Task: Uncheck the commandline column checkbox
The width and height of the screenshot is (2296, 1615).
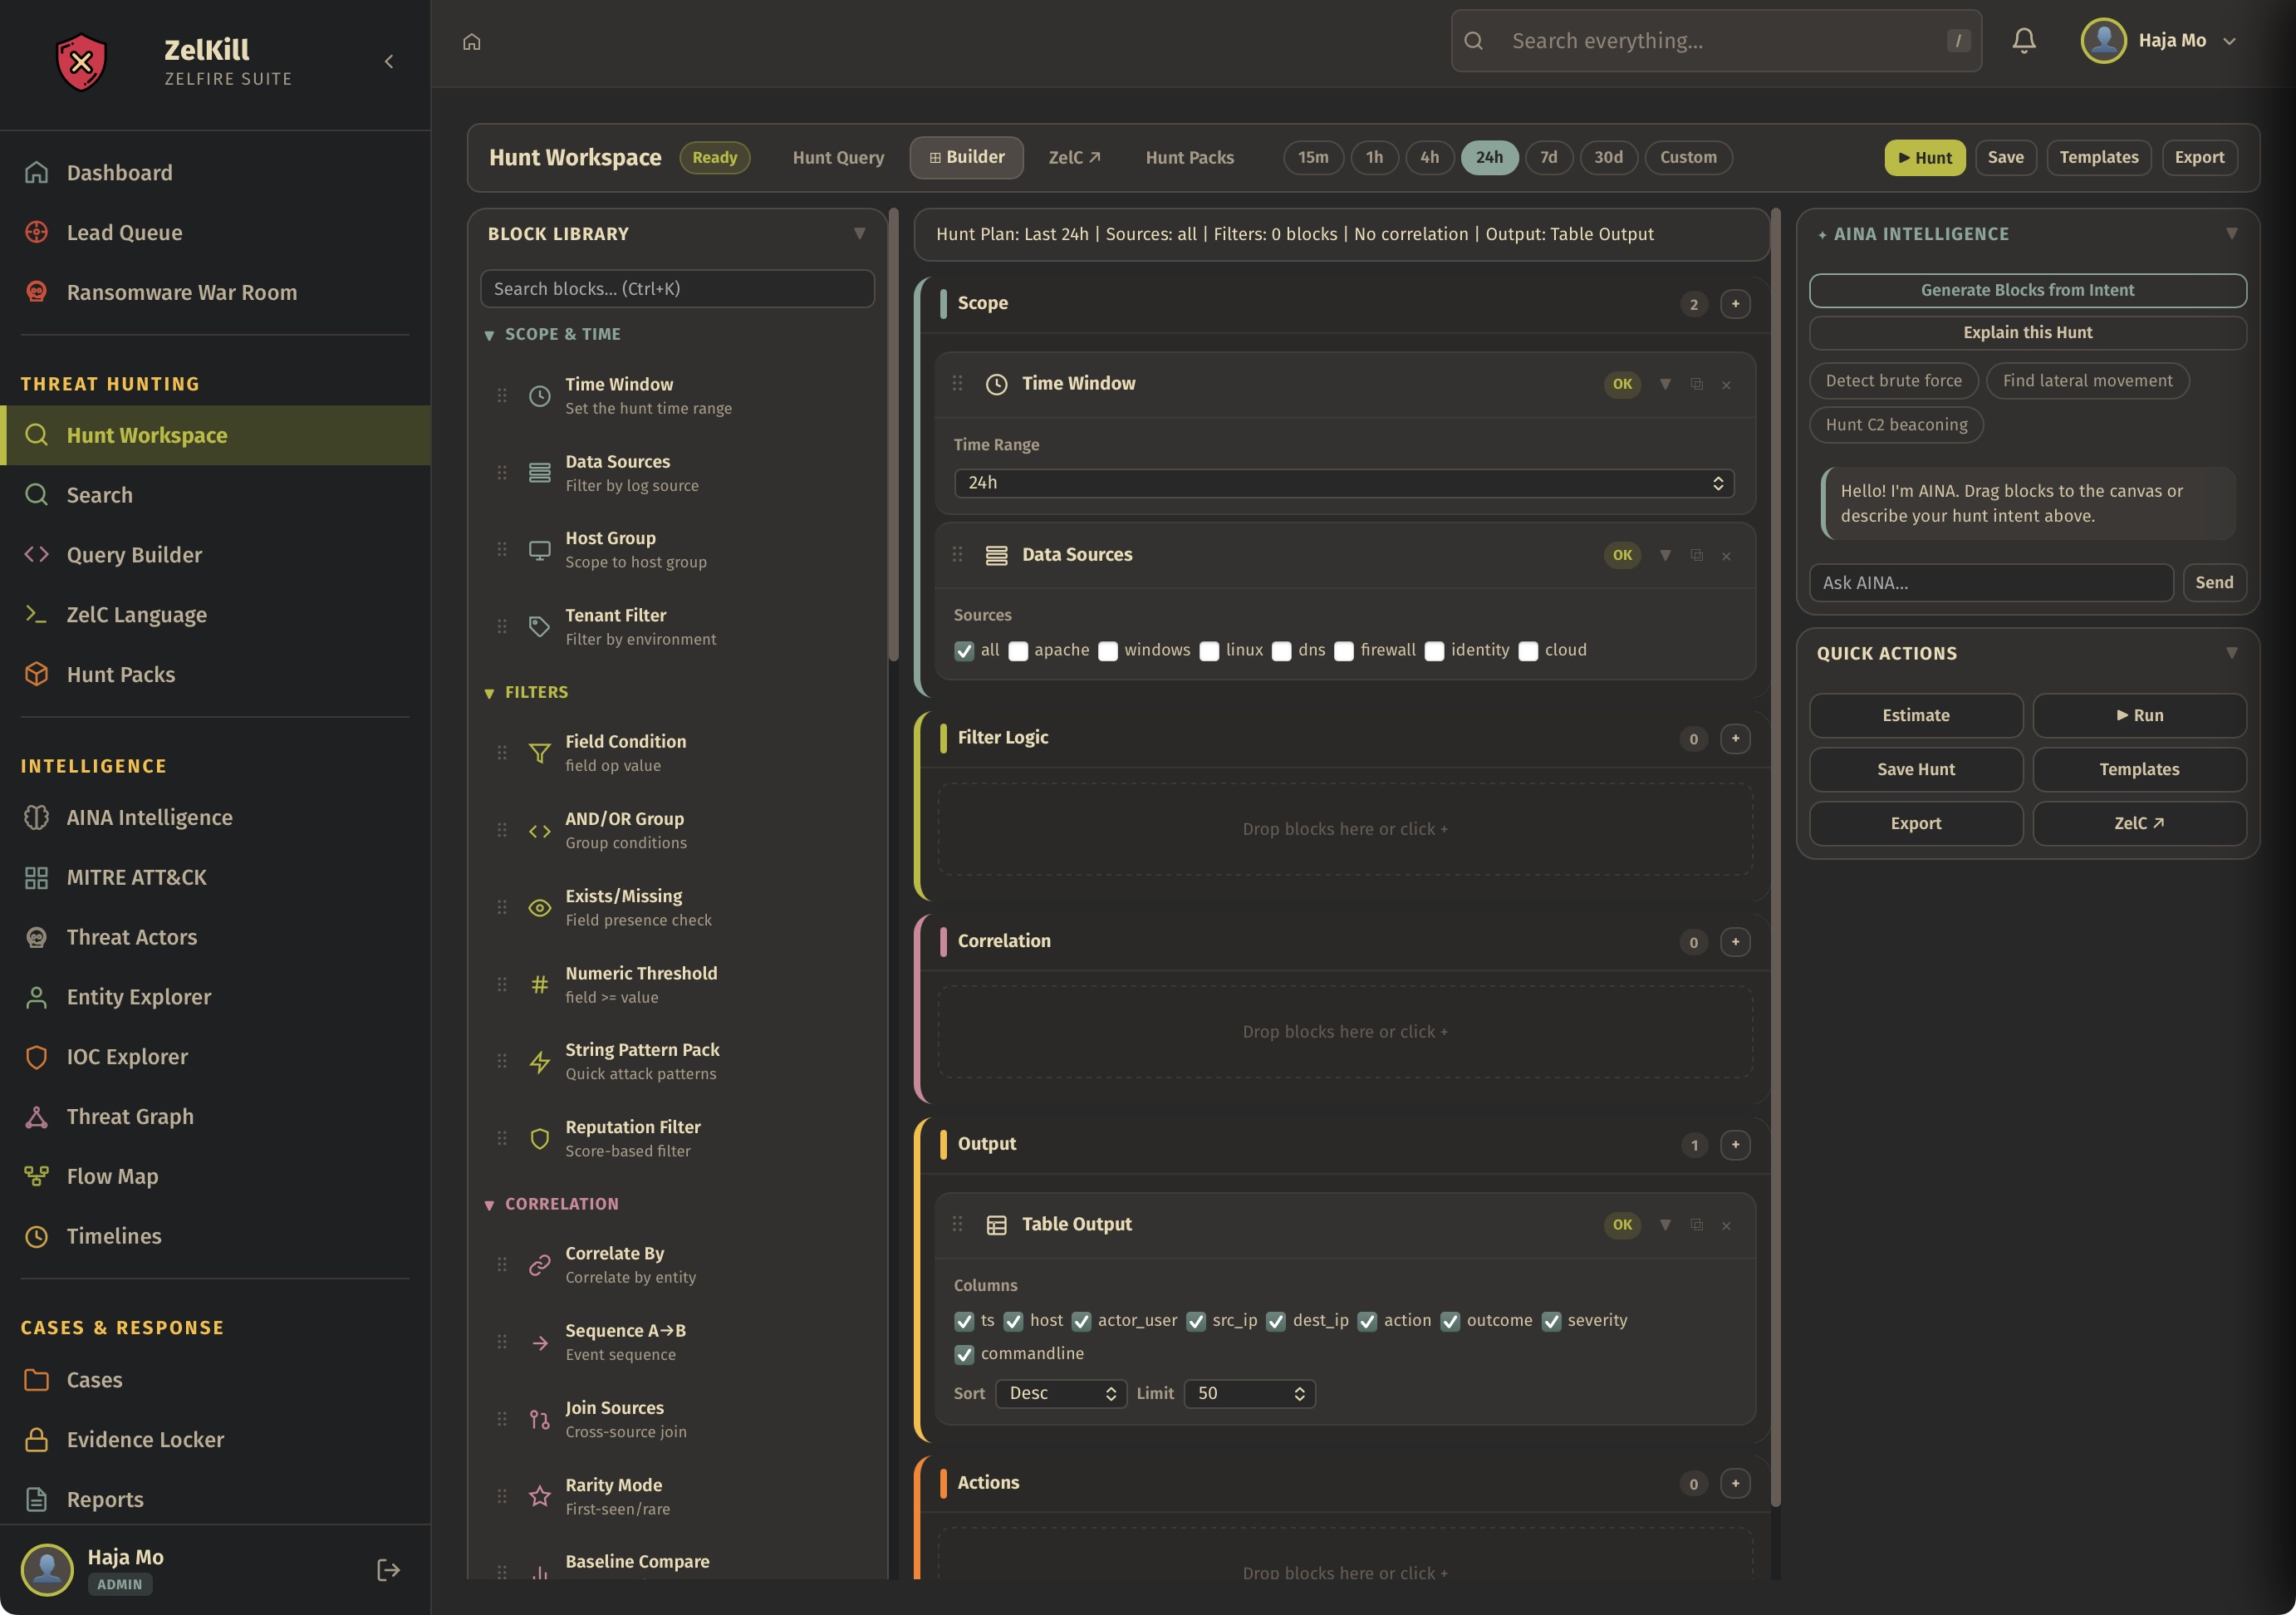Action: pyautogui.click(x=964, y=1354)
